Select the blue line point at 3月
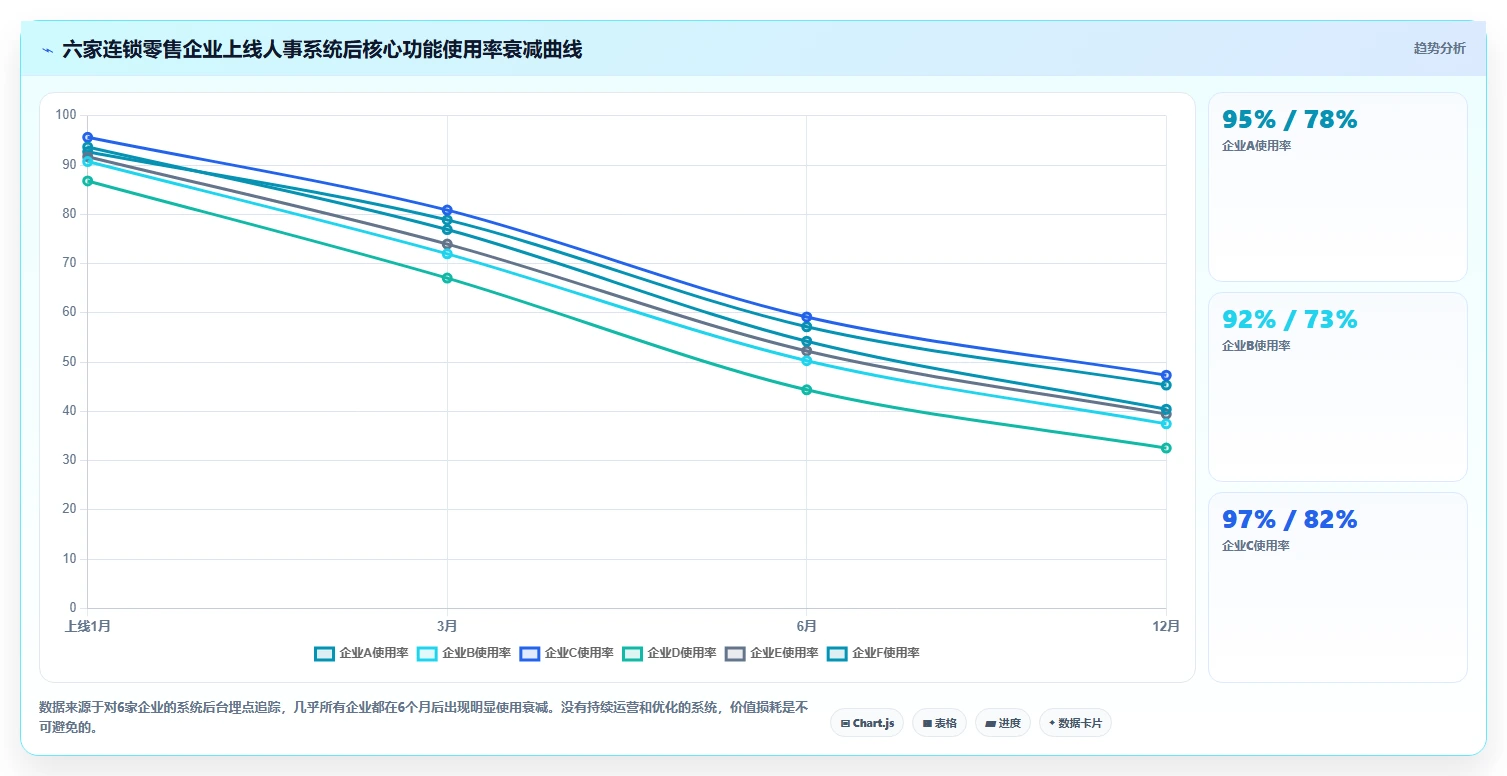Screen dimensions: 1507x776 point(447,210)
